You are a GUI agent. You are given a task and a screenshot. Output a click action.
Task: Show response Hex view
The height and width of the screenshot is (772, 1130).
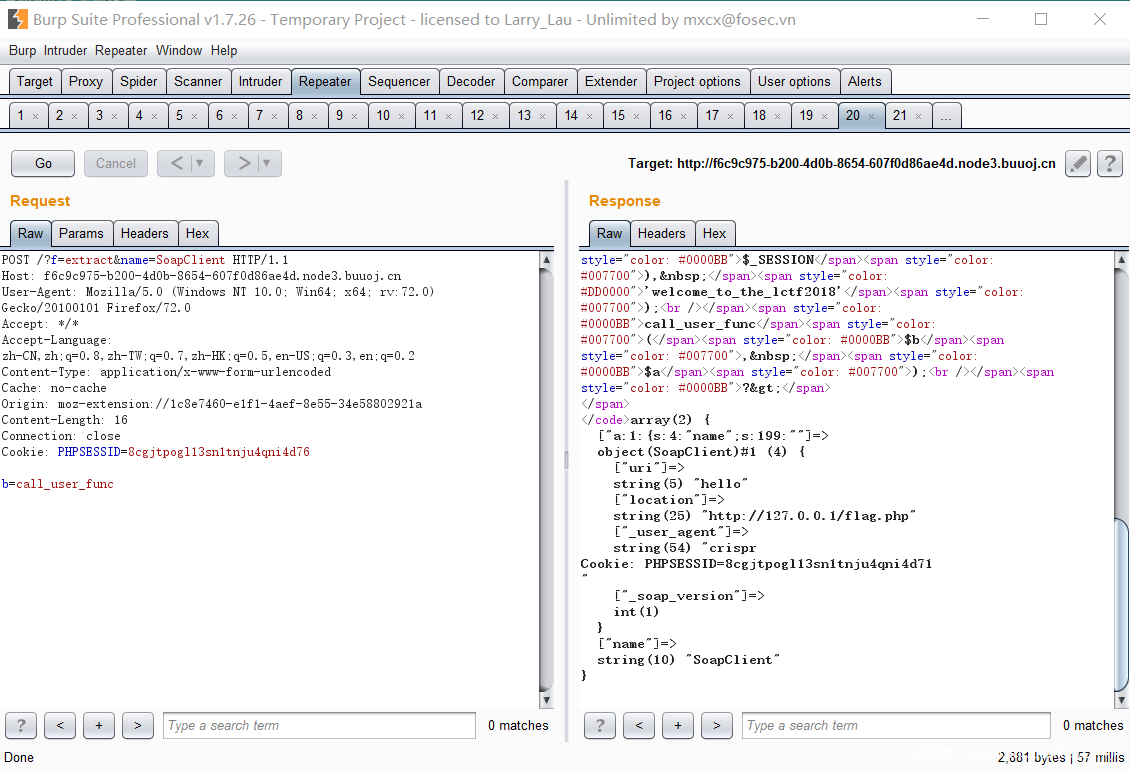(714, 234)
